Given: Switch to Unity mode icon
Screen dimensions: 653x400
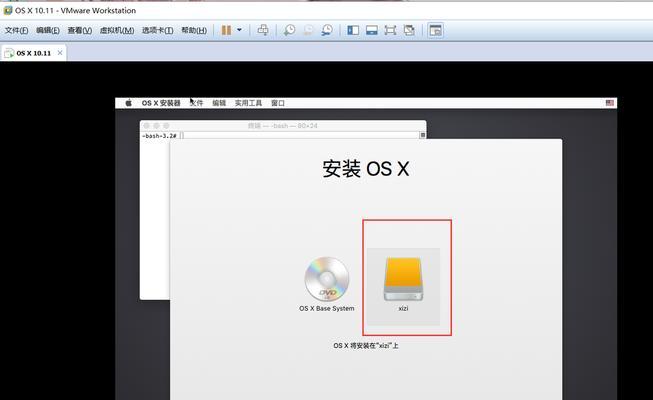Looking at the screenshot, I should (x=409, y=30).
